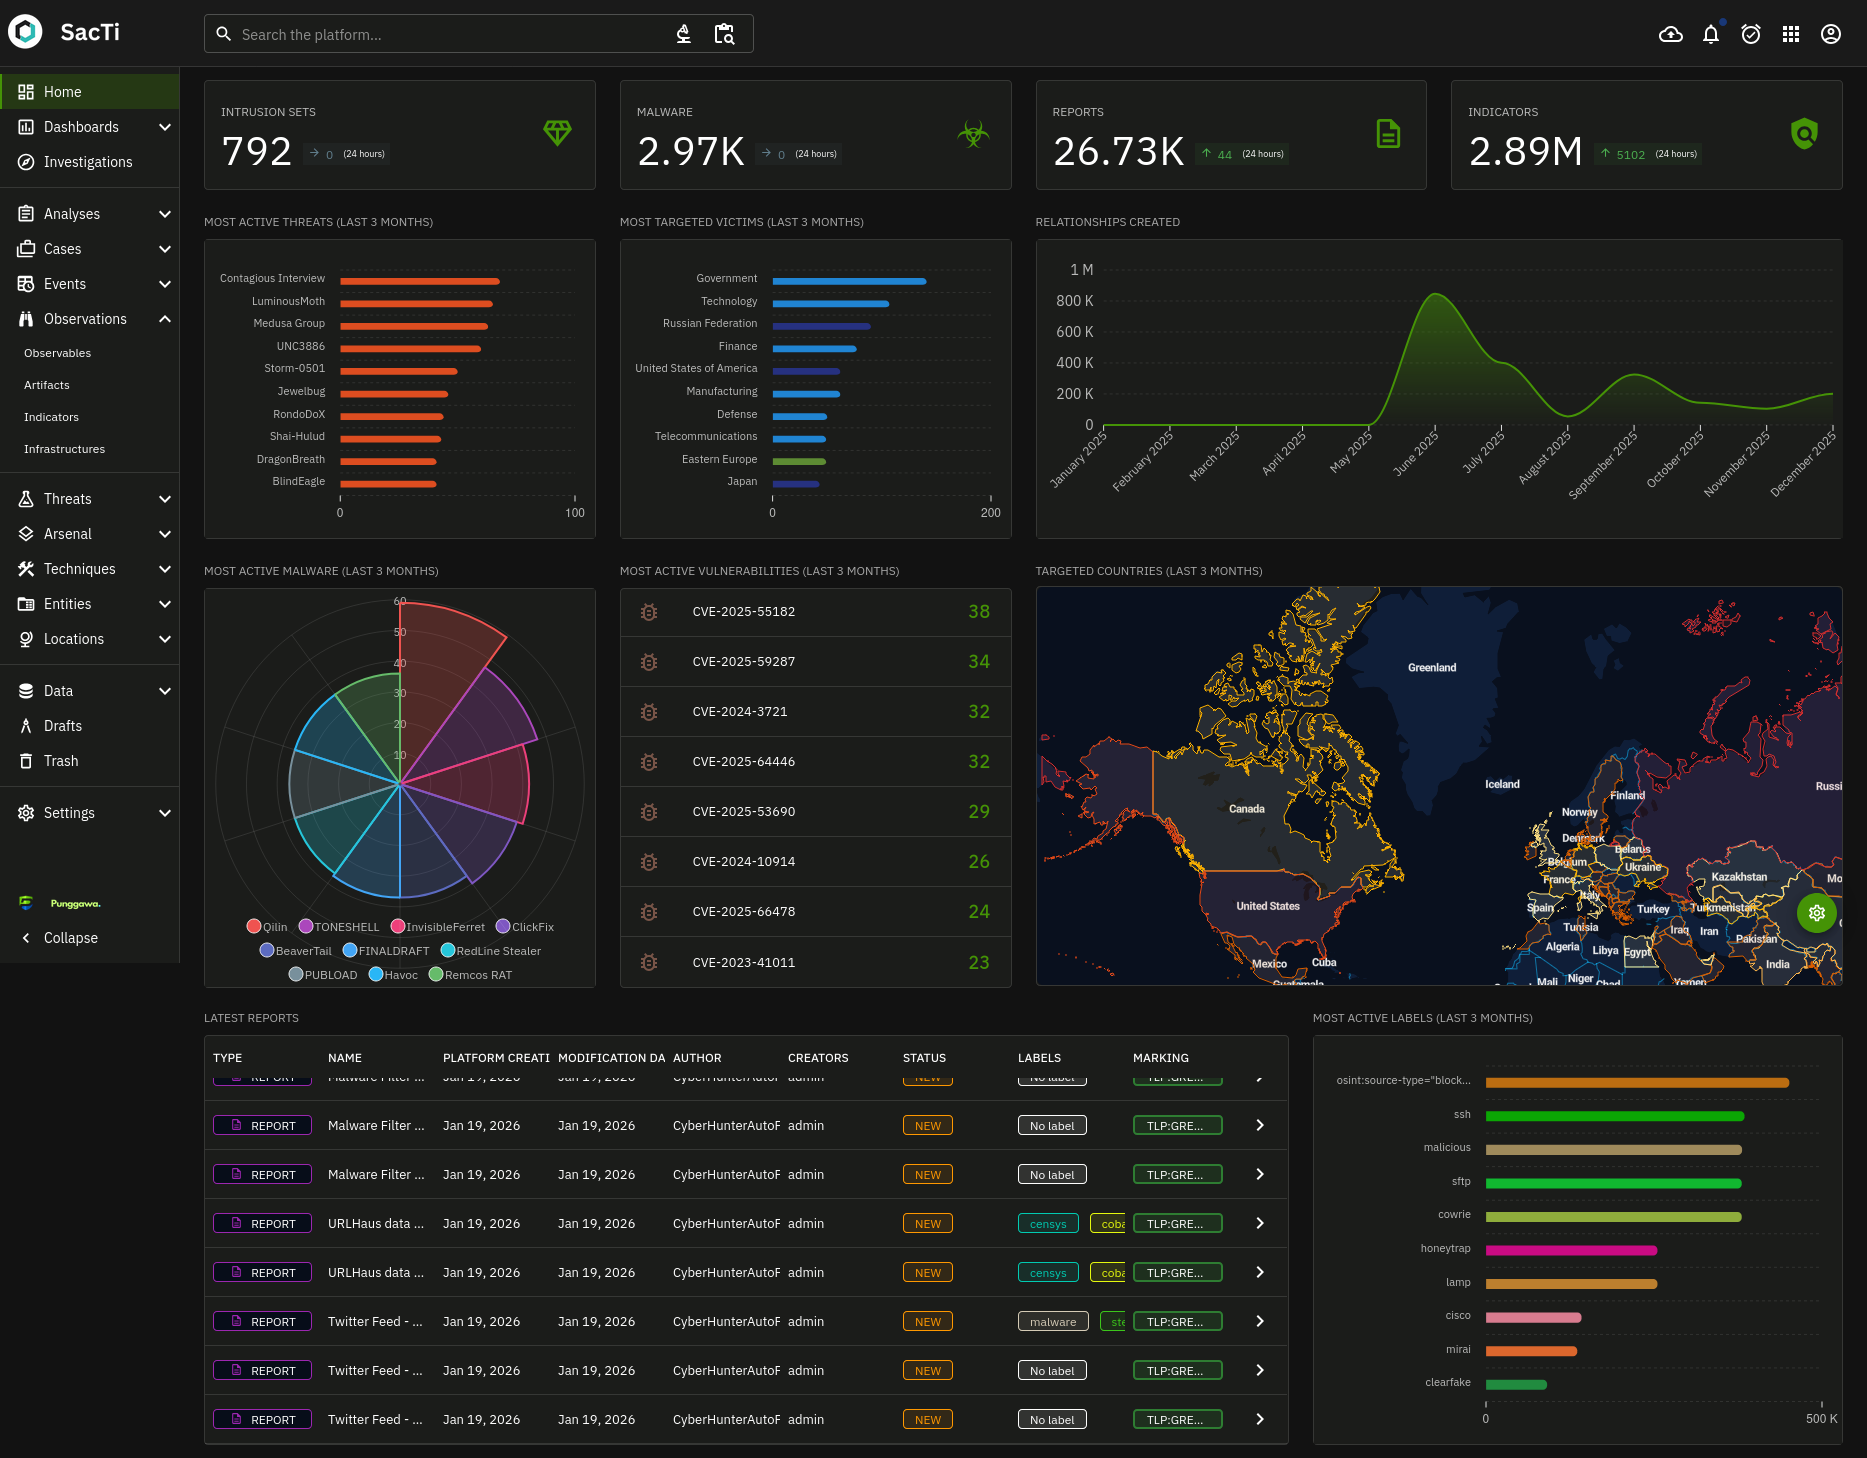Collapse the Observations sidebar menu

coord(164,318)
